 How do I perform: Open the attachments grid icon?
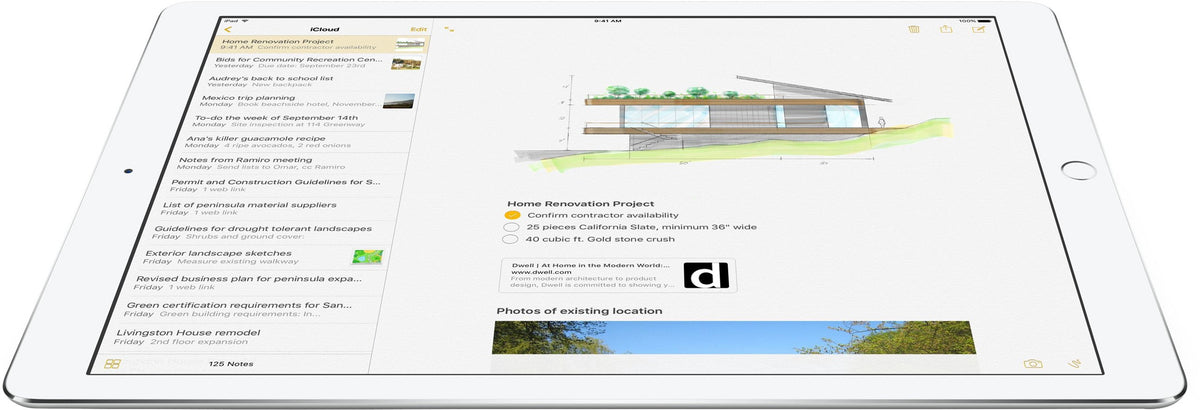pyautogui.click(x=112, y=364)
